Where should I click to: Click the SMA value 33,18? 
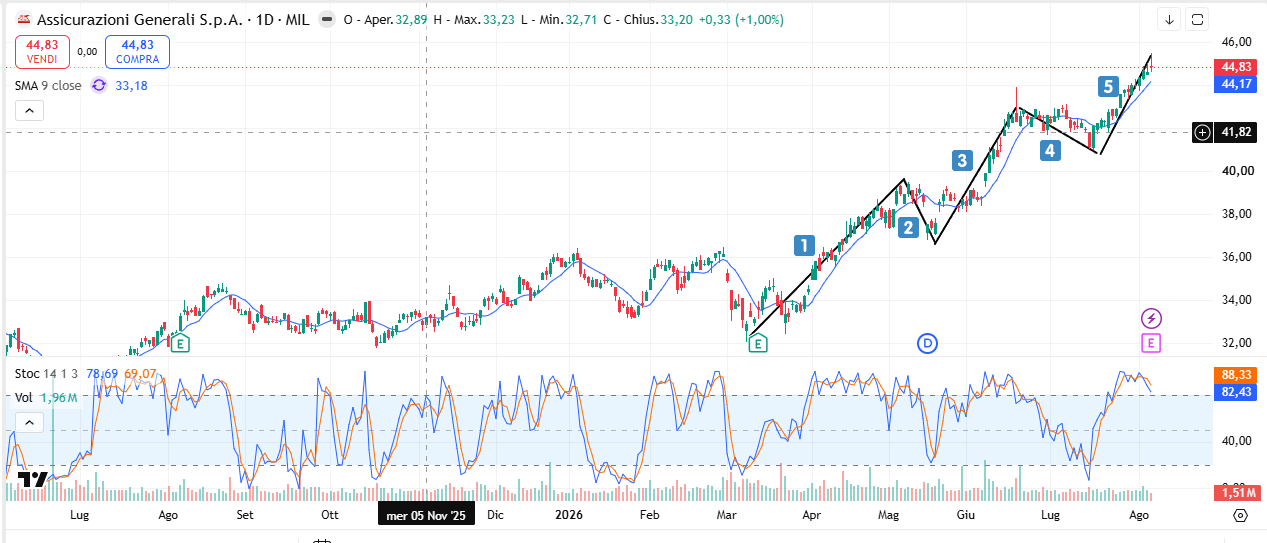click(x=131, y=86)
